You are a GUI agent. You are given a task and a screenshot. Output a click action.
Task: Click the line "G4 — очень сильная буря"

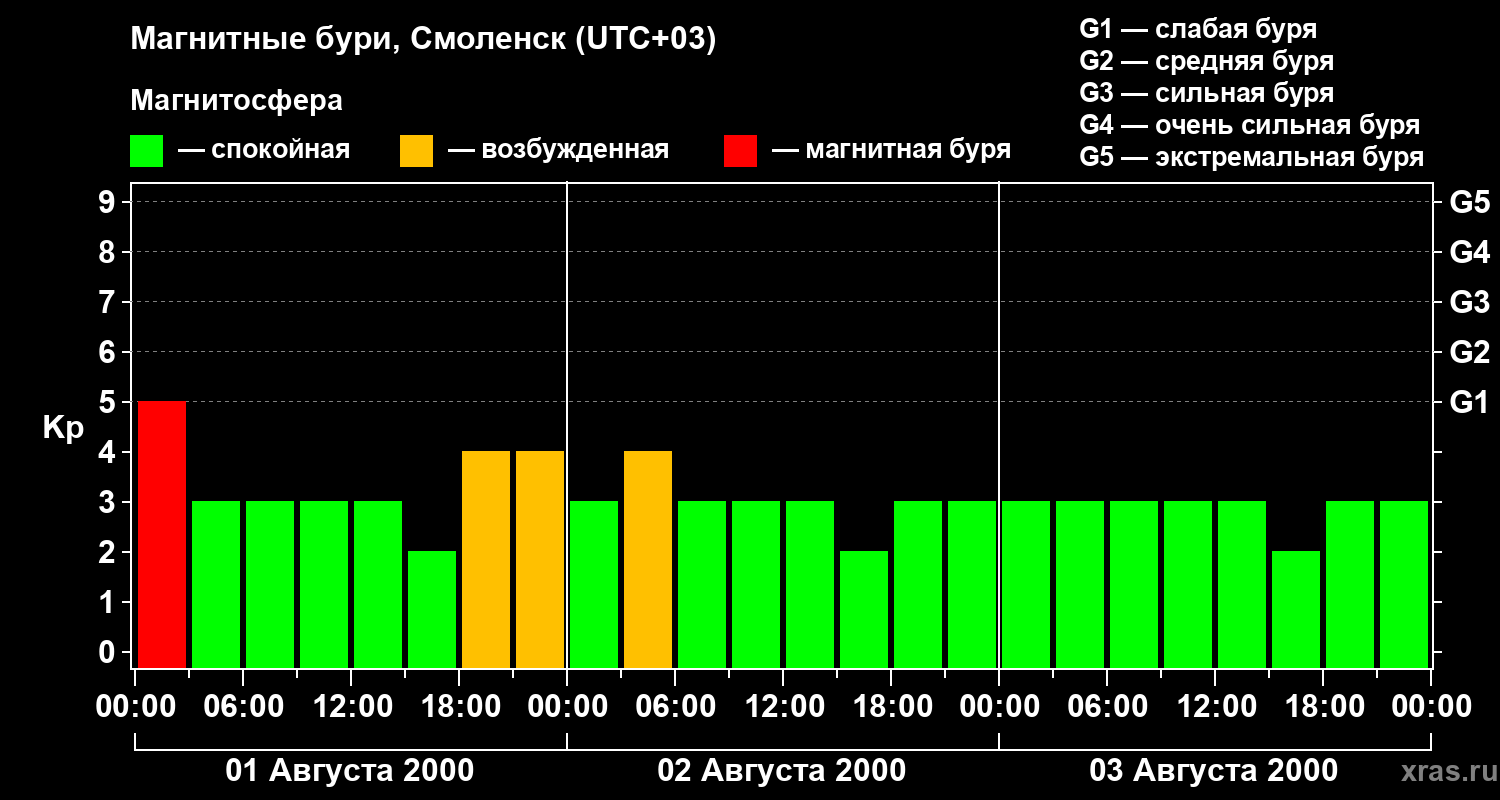(1250, 125)
